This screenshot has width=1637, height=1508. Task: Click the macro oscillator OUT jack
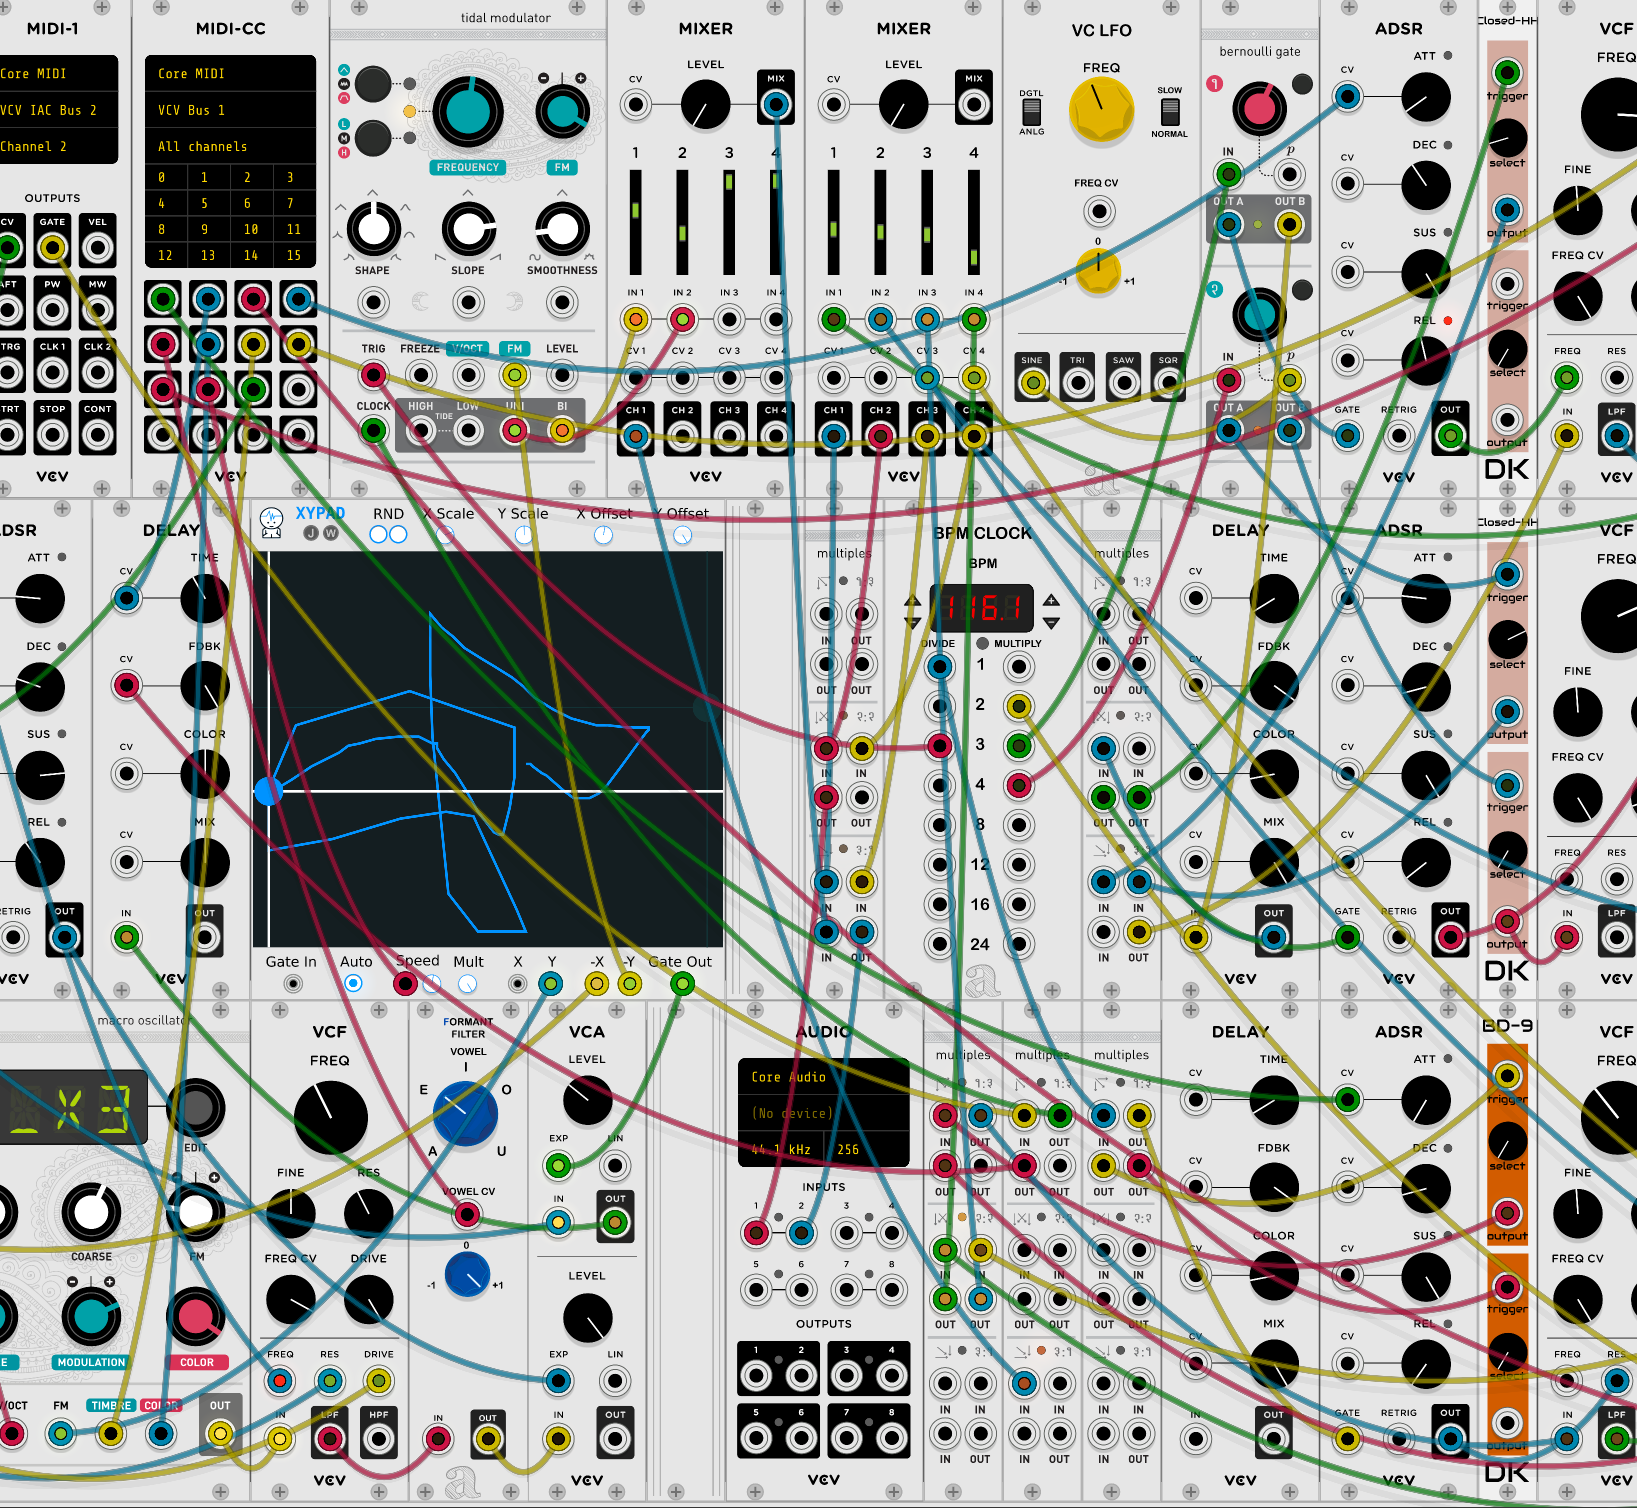(220, 1434)
